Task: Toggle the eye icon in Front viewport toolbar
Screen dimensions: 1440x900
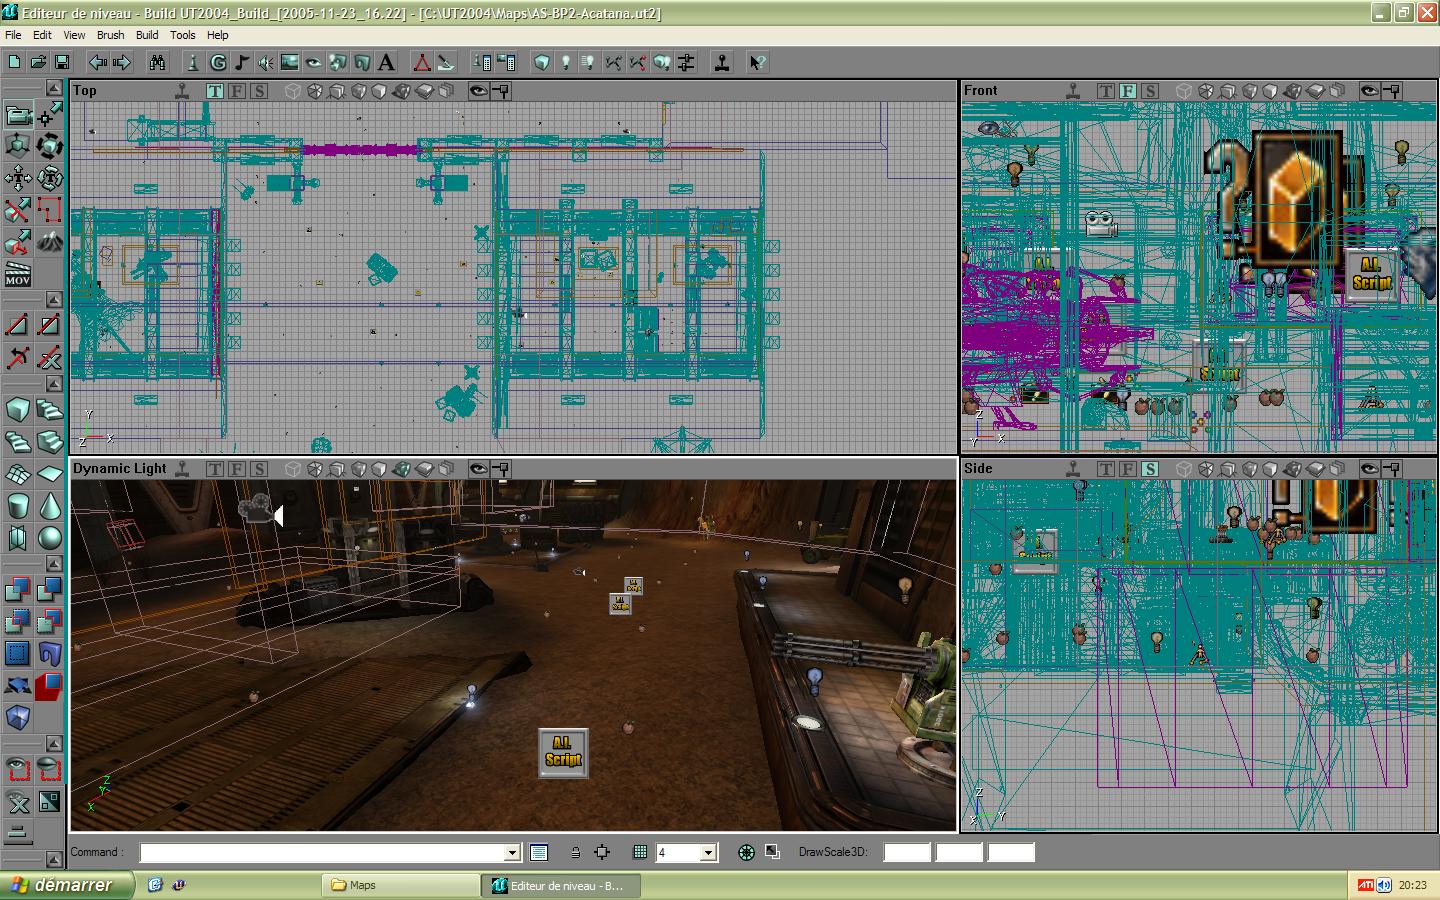Action: 1369,91
